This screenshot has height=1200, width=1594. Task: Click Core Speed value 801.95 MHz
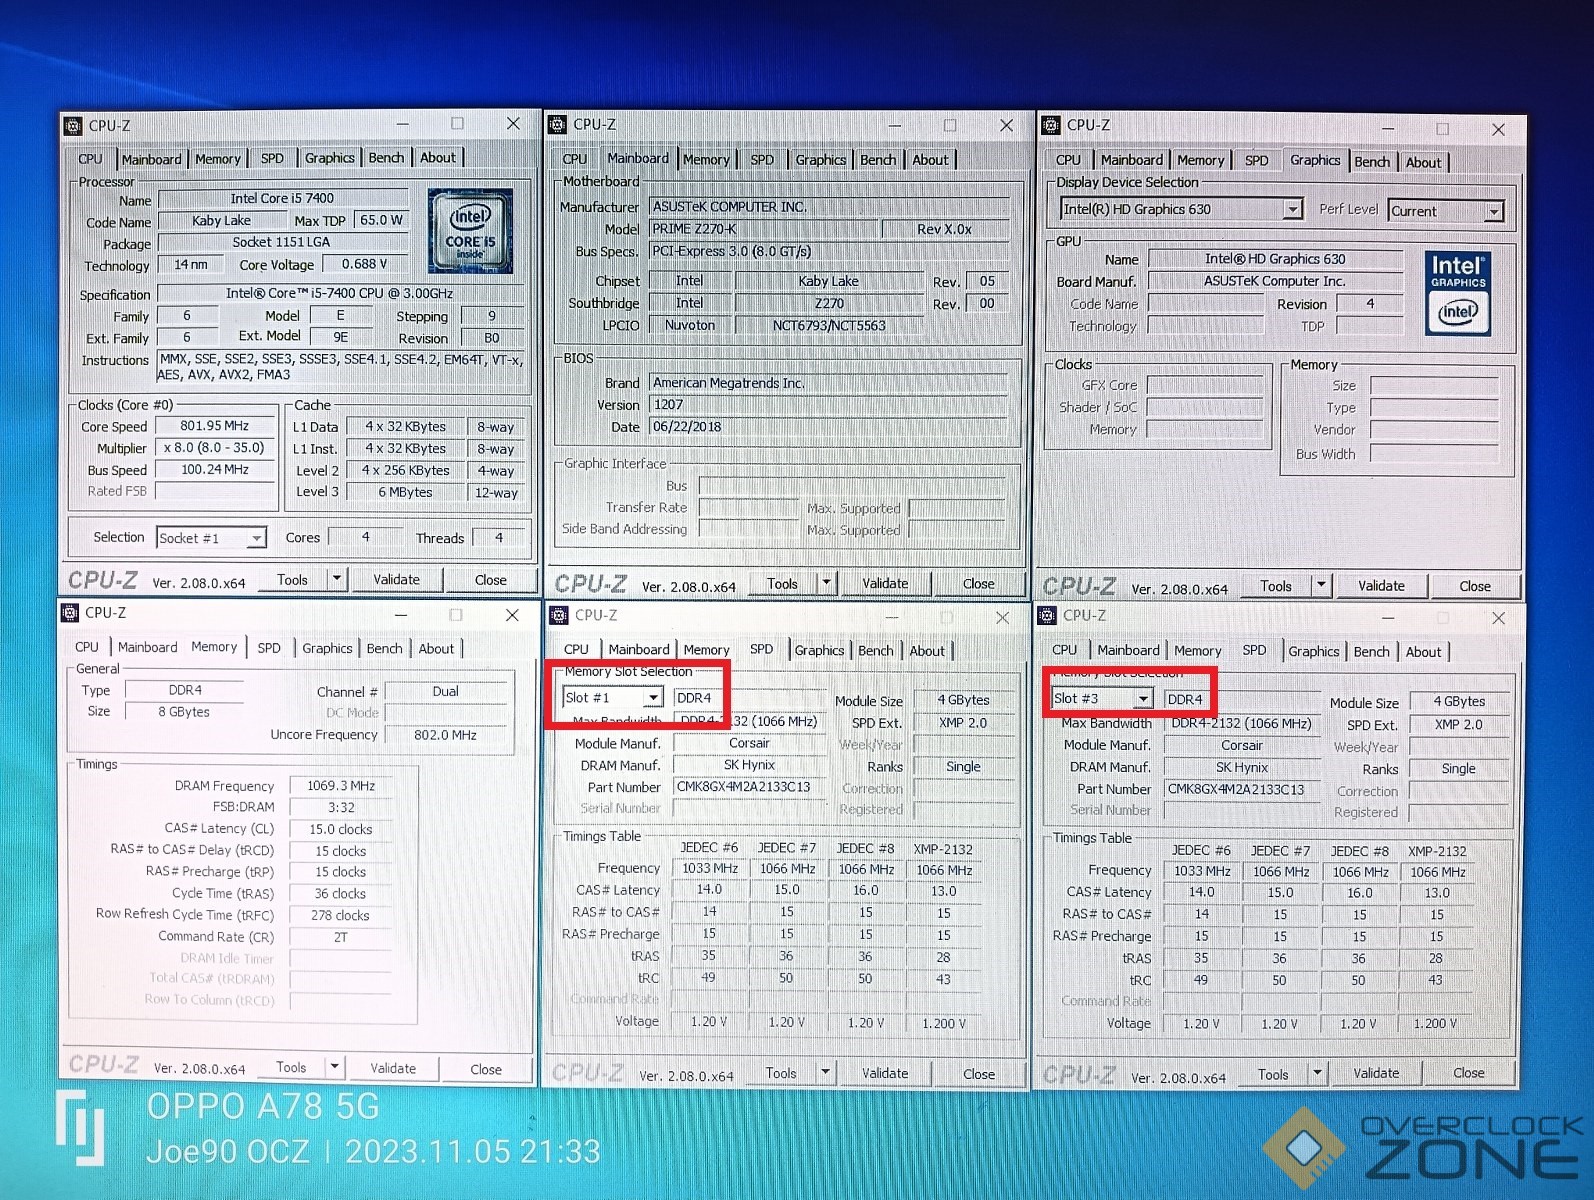215,426
